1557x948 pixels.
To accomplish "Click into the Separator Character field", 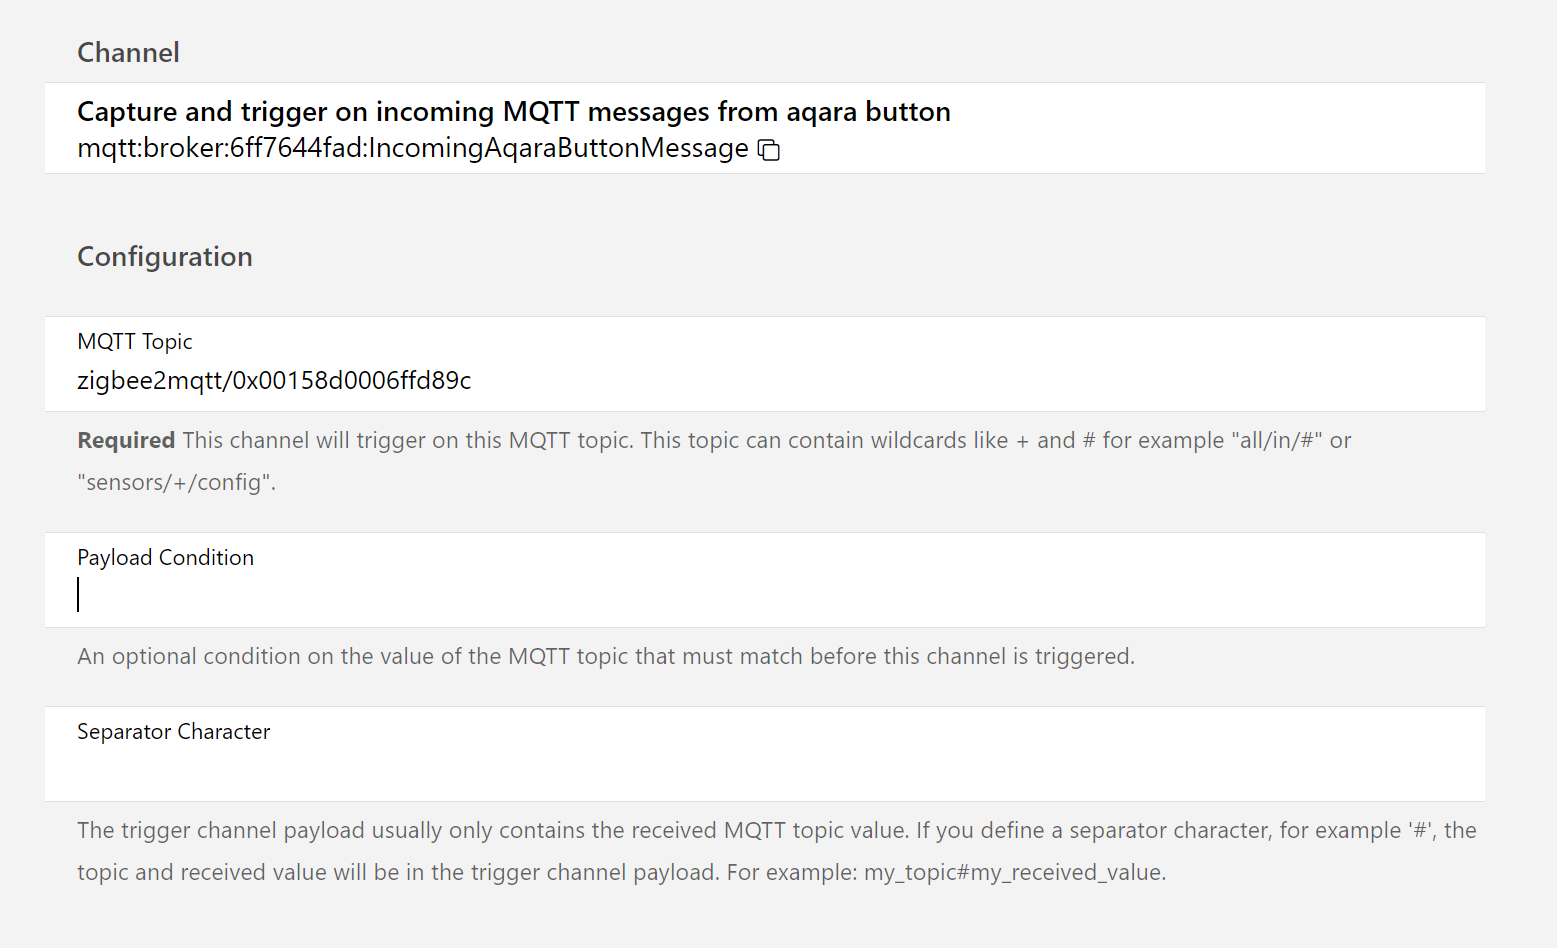I will [x=760, y=769].
